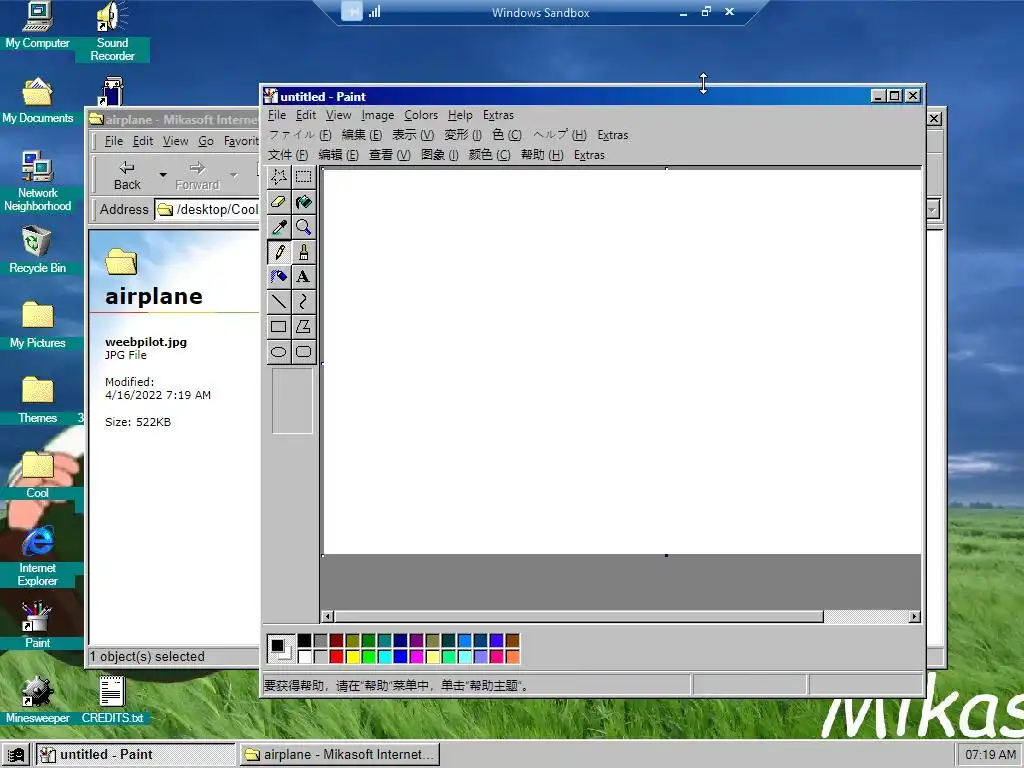Launch Minesweeper desktop shortcut
Viewport: 1024px width, 768px height.
(x=37, y=700)
